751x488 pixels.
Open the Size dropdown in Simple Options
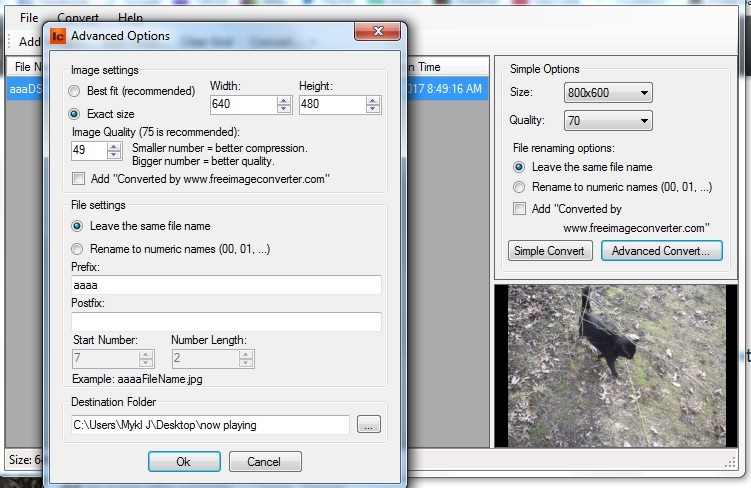tap(608, 92)
